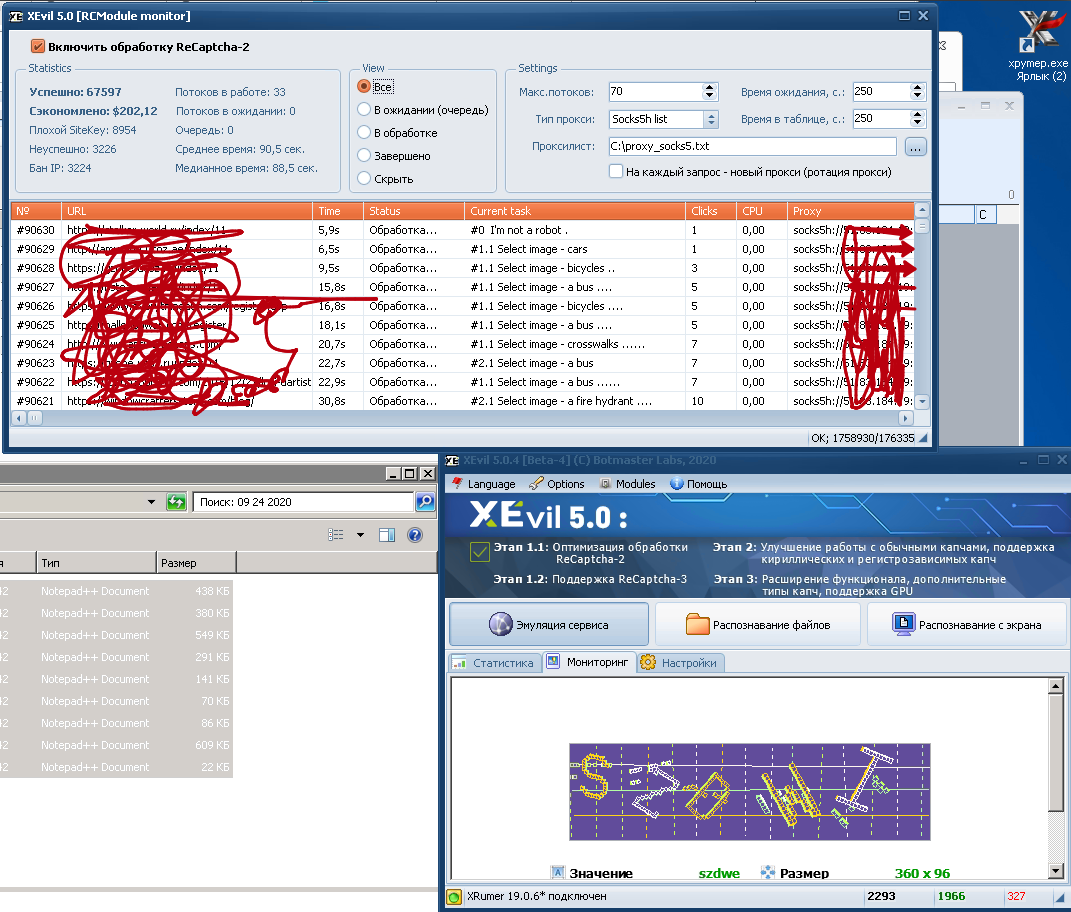Switch to the Настройки tab
The image size is (1071, 912).
[x=680, y=663]
